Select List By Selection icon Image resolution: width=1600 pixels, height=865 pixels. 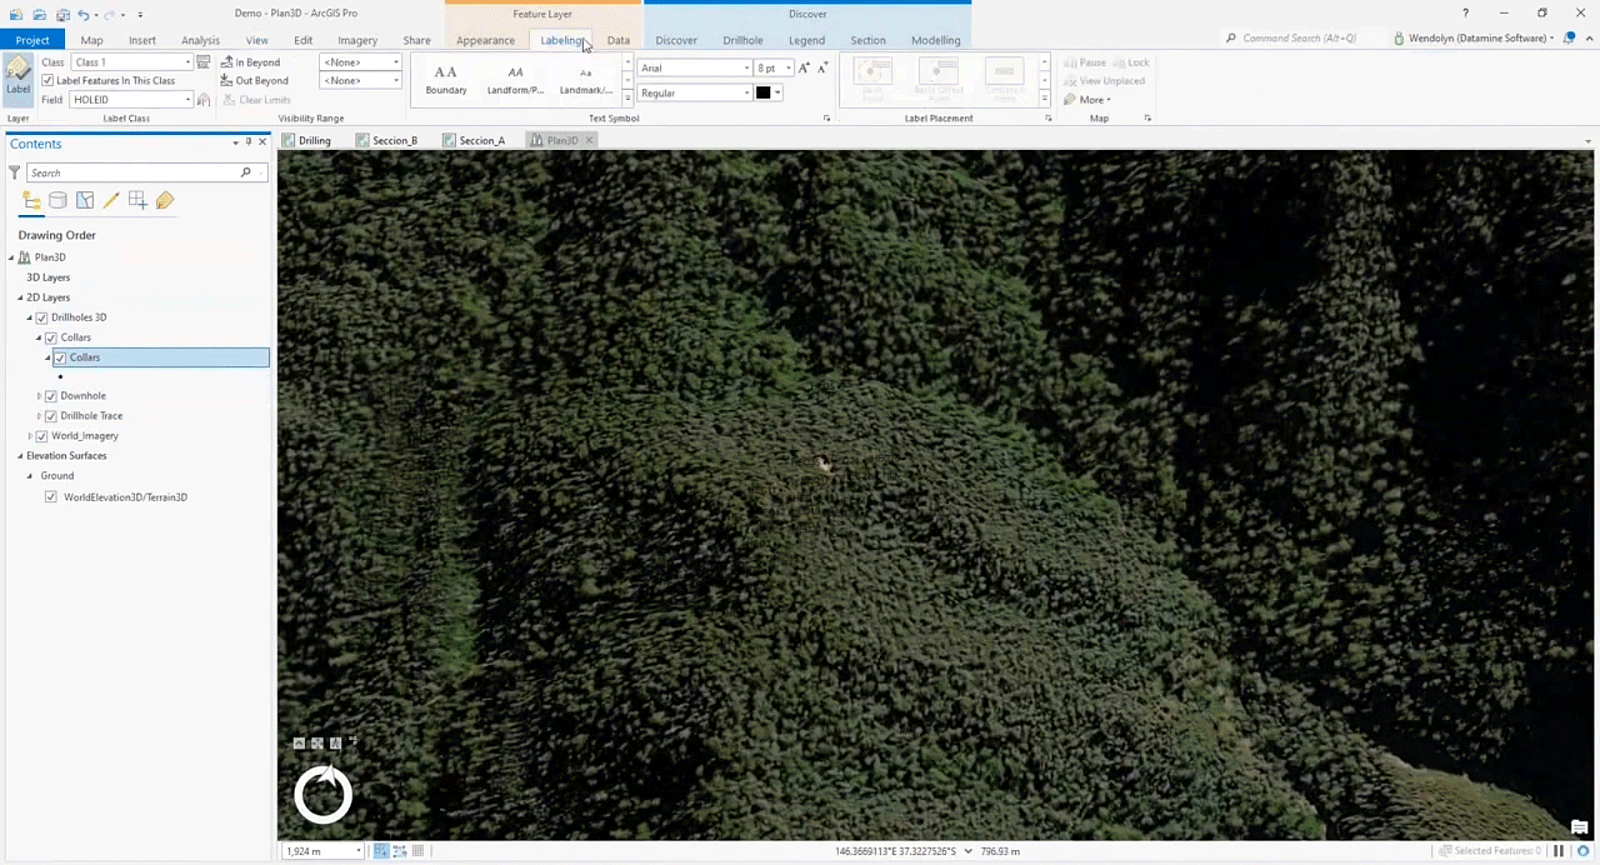(x=85, y=201)
